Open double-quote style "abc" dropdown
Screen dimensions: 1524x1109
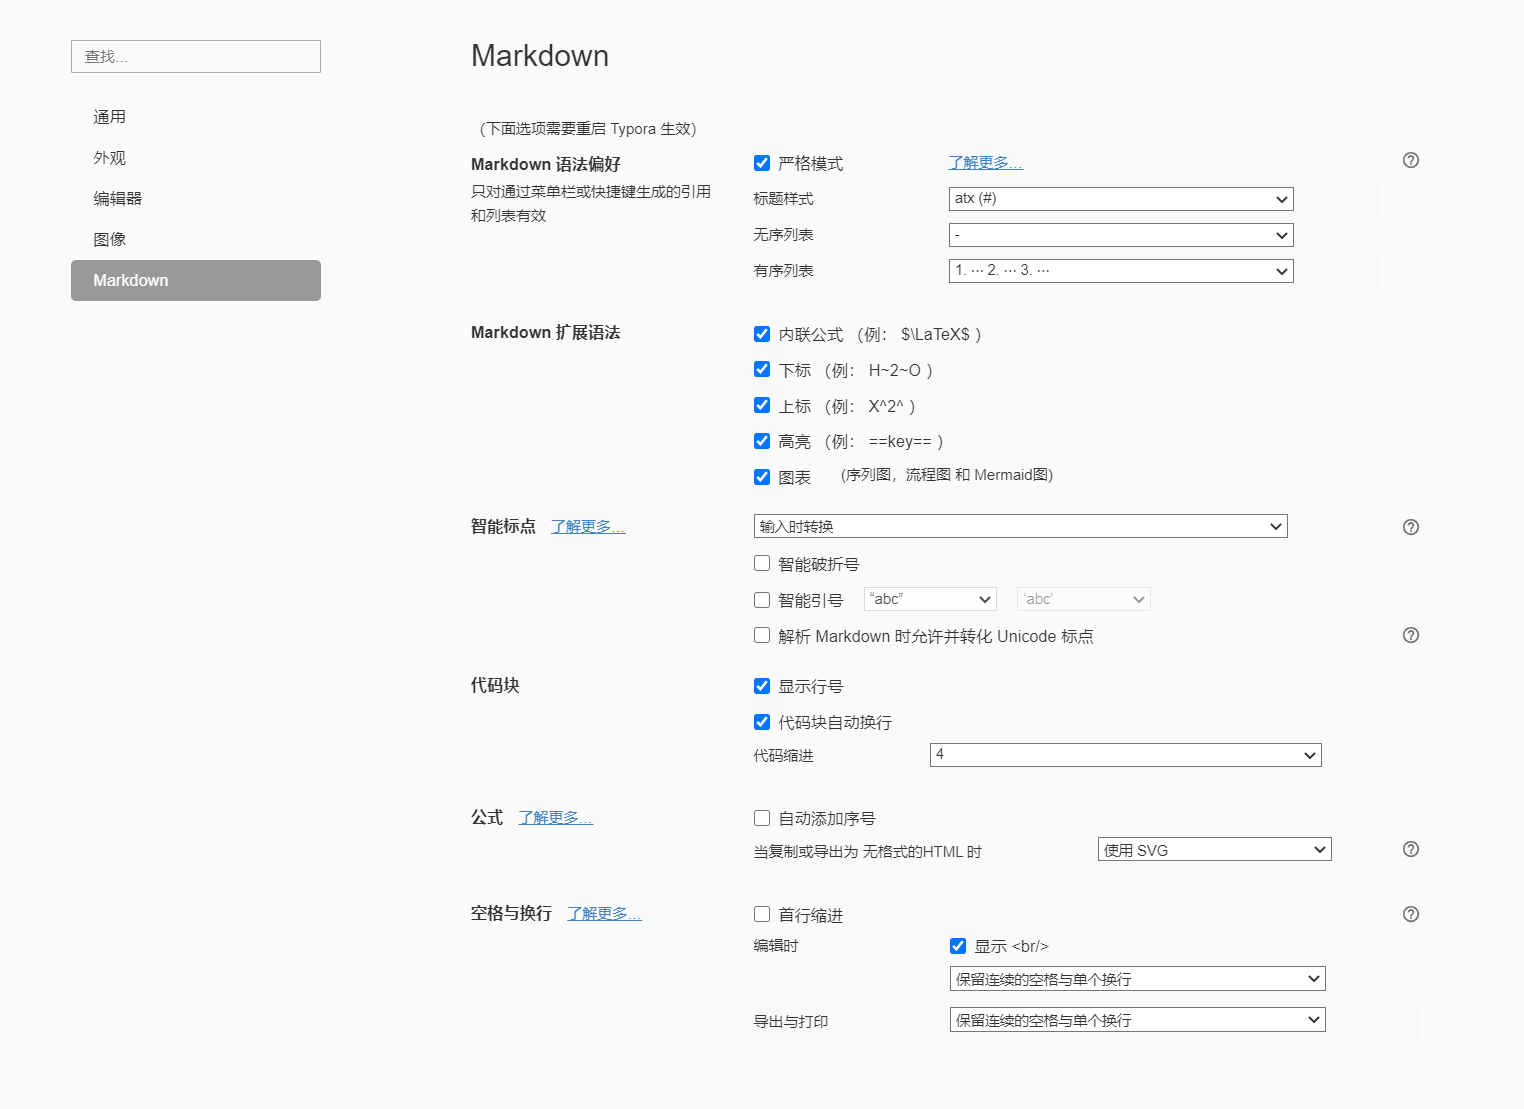coord(930,599)
